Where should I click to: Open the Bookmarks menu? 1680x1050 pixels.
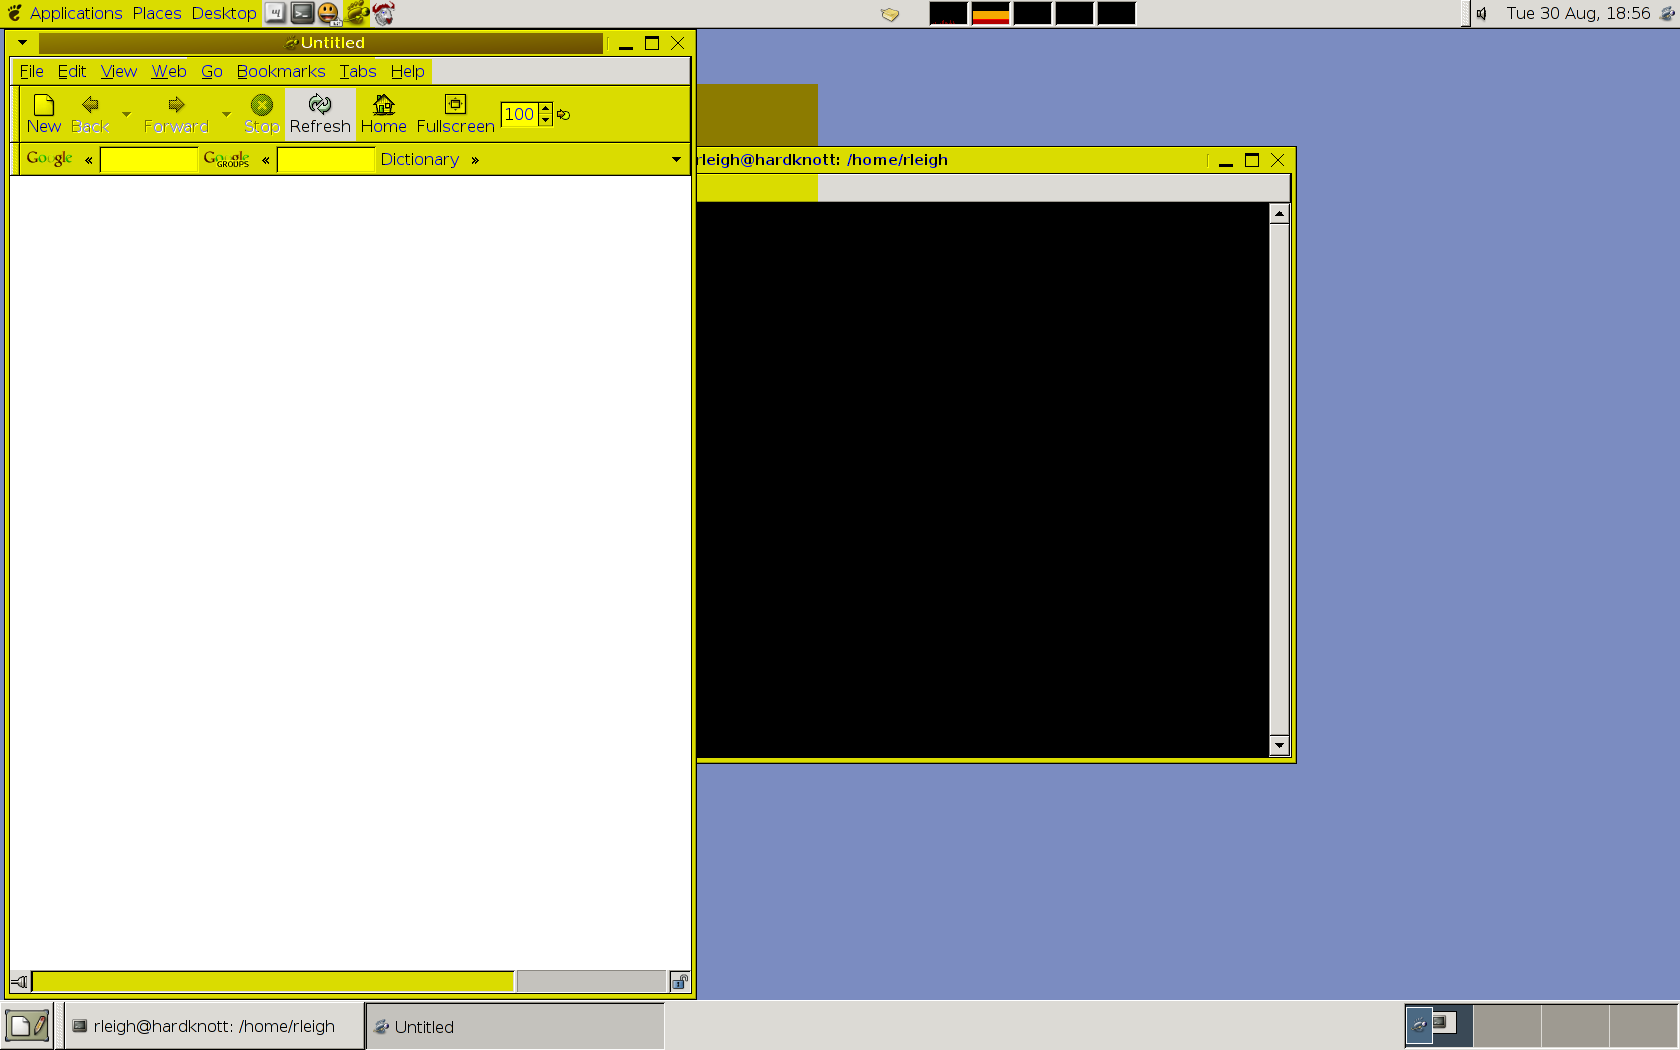point(280,71)
